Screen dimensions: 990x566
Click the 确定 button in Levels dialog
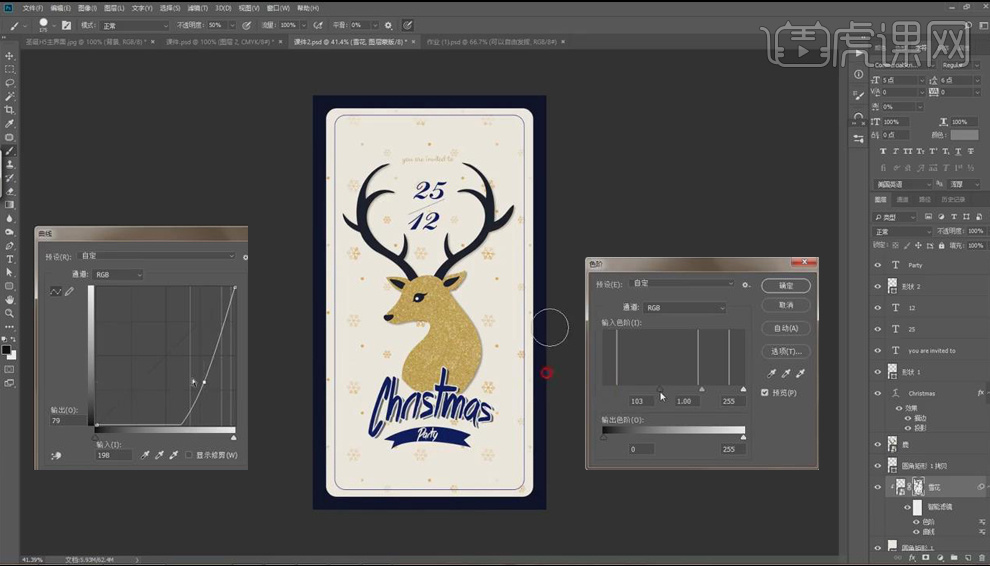785,286
